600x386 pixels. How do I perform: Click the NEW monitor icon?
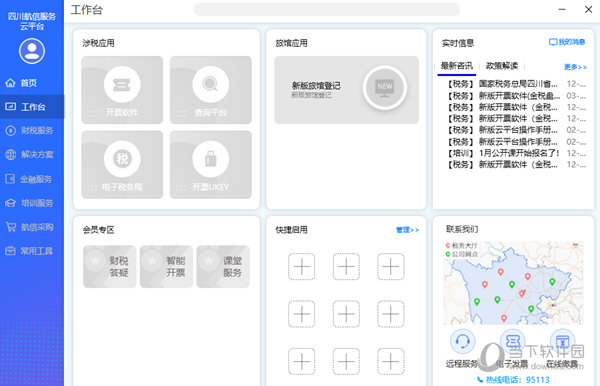click(385, 88)
